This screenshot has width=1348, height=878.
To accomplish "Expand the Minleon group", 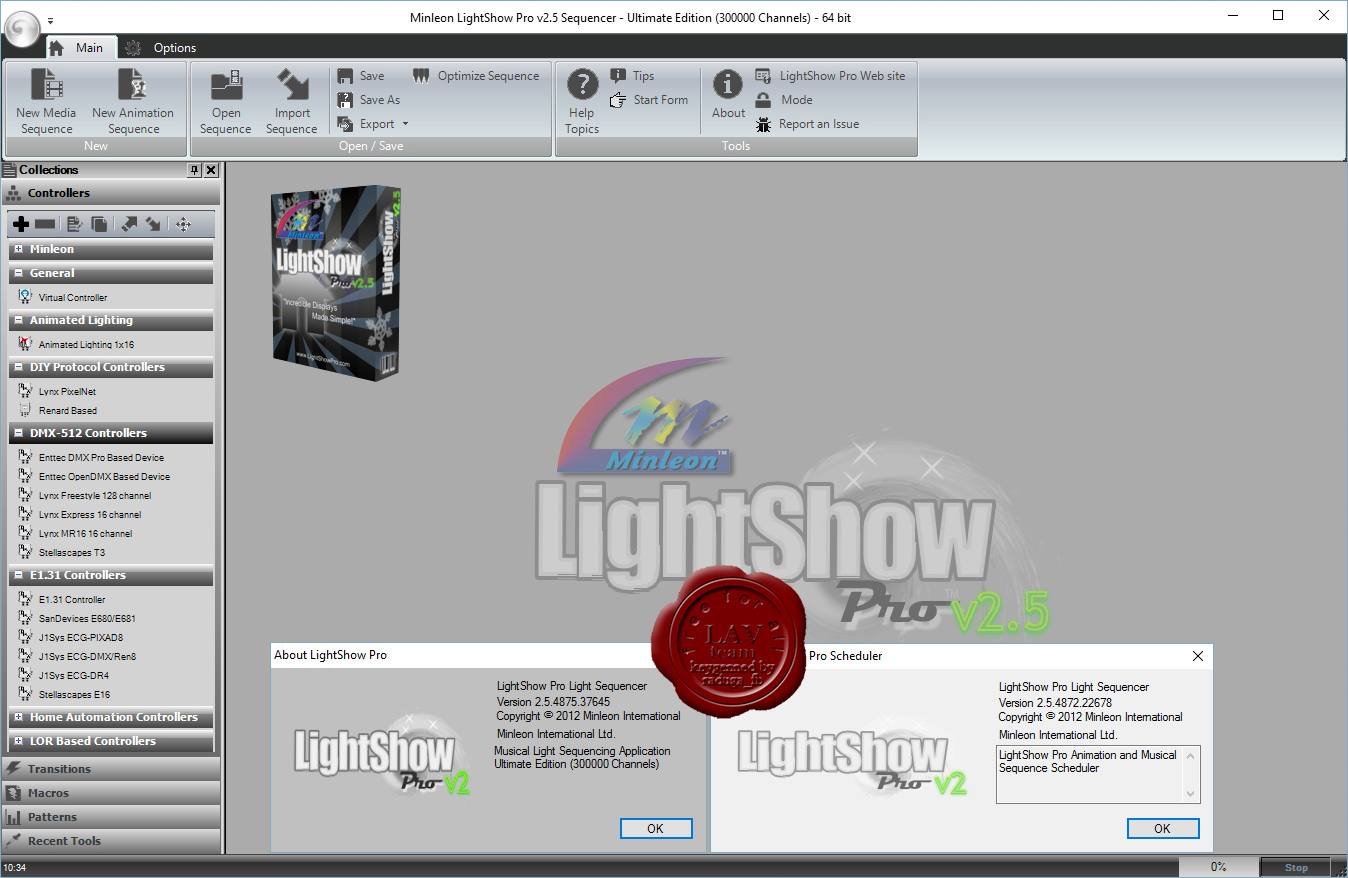I will point(19,249).
